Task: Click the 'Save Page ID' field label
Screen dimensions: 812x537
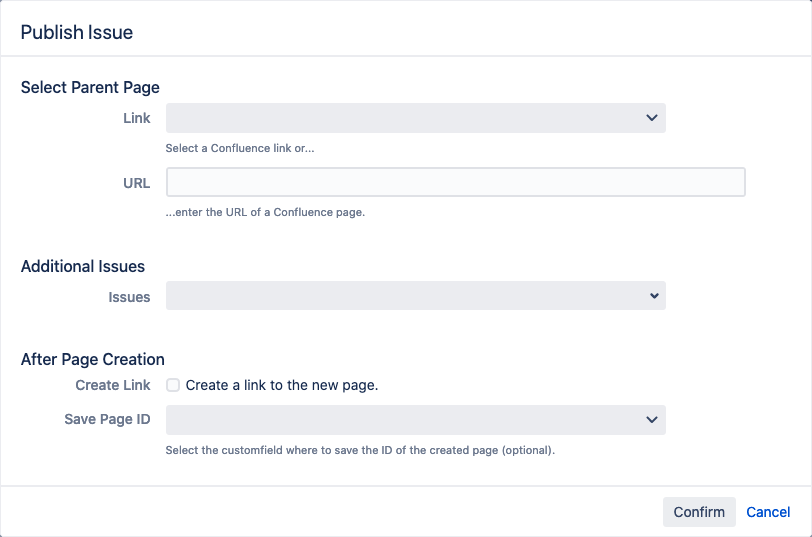Action: pos(107,420)
